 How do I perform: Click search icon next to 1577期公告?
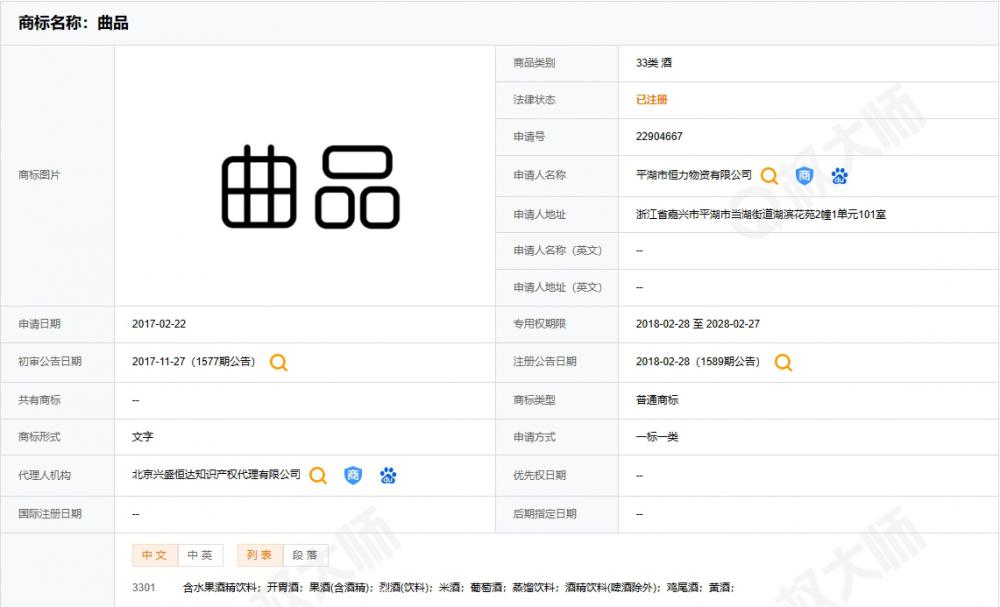[278, 362]
